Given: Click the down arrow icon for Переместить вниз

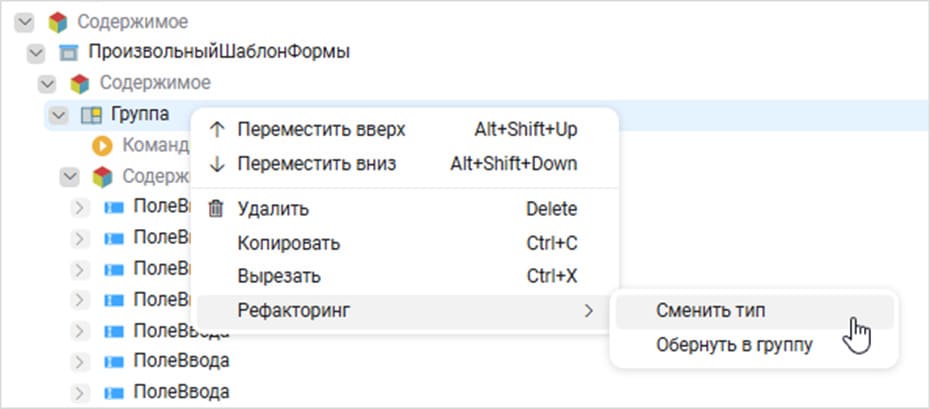Looking at the screenshot, I should pos(215,163).
